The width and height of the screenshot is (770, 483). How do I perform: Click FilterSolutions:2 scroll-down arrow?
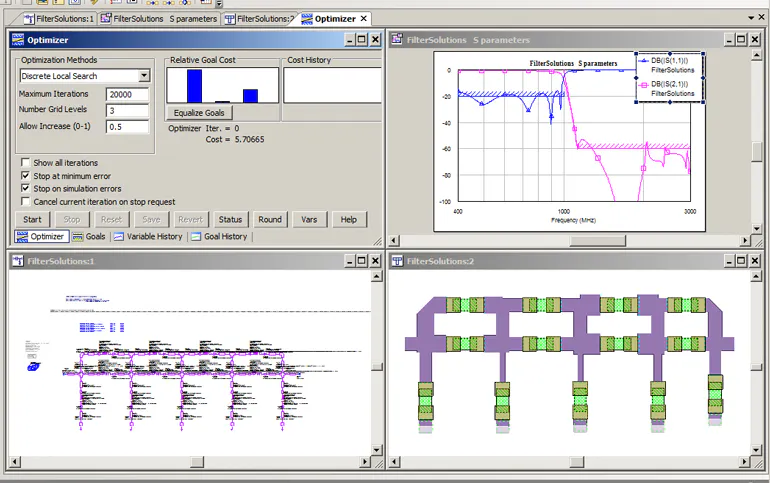pyautogui.click(x=757, y=450)
